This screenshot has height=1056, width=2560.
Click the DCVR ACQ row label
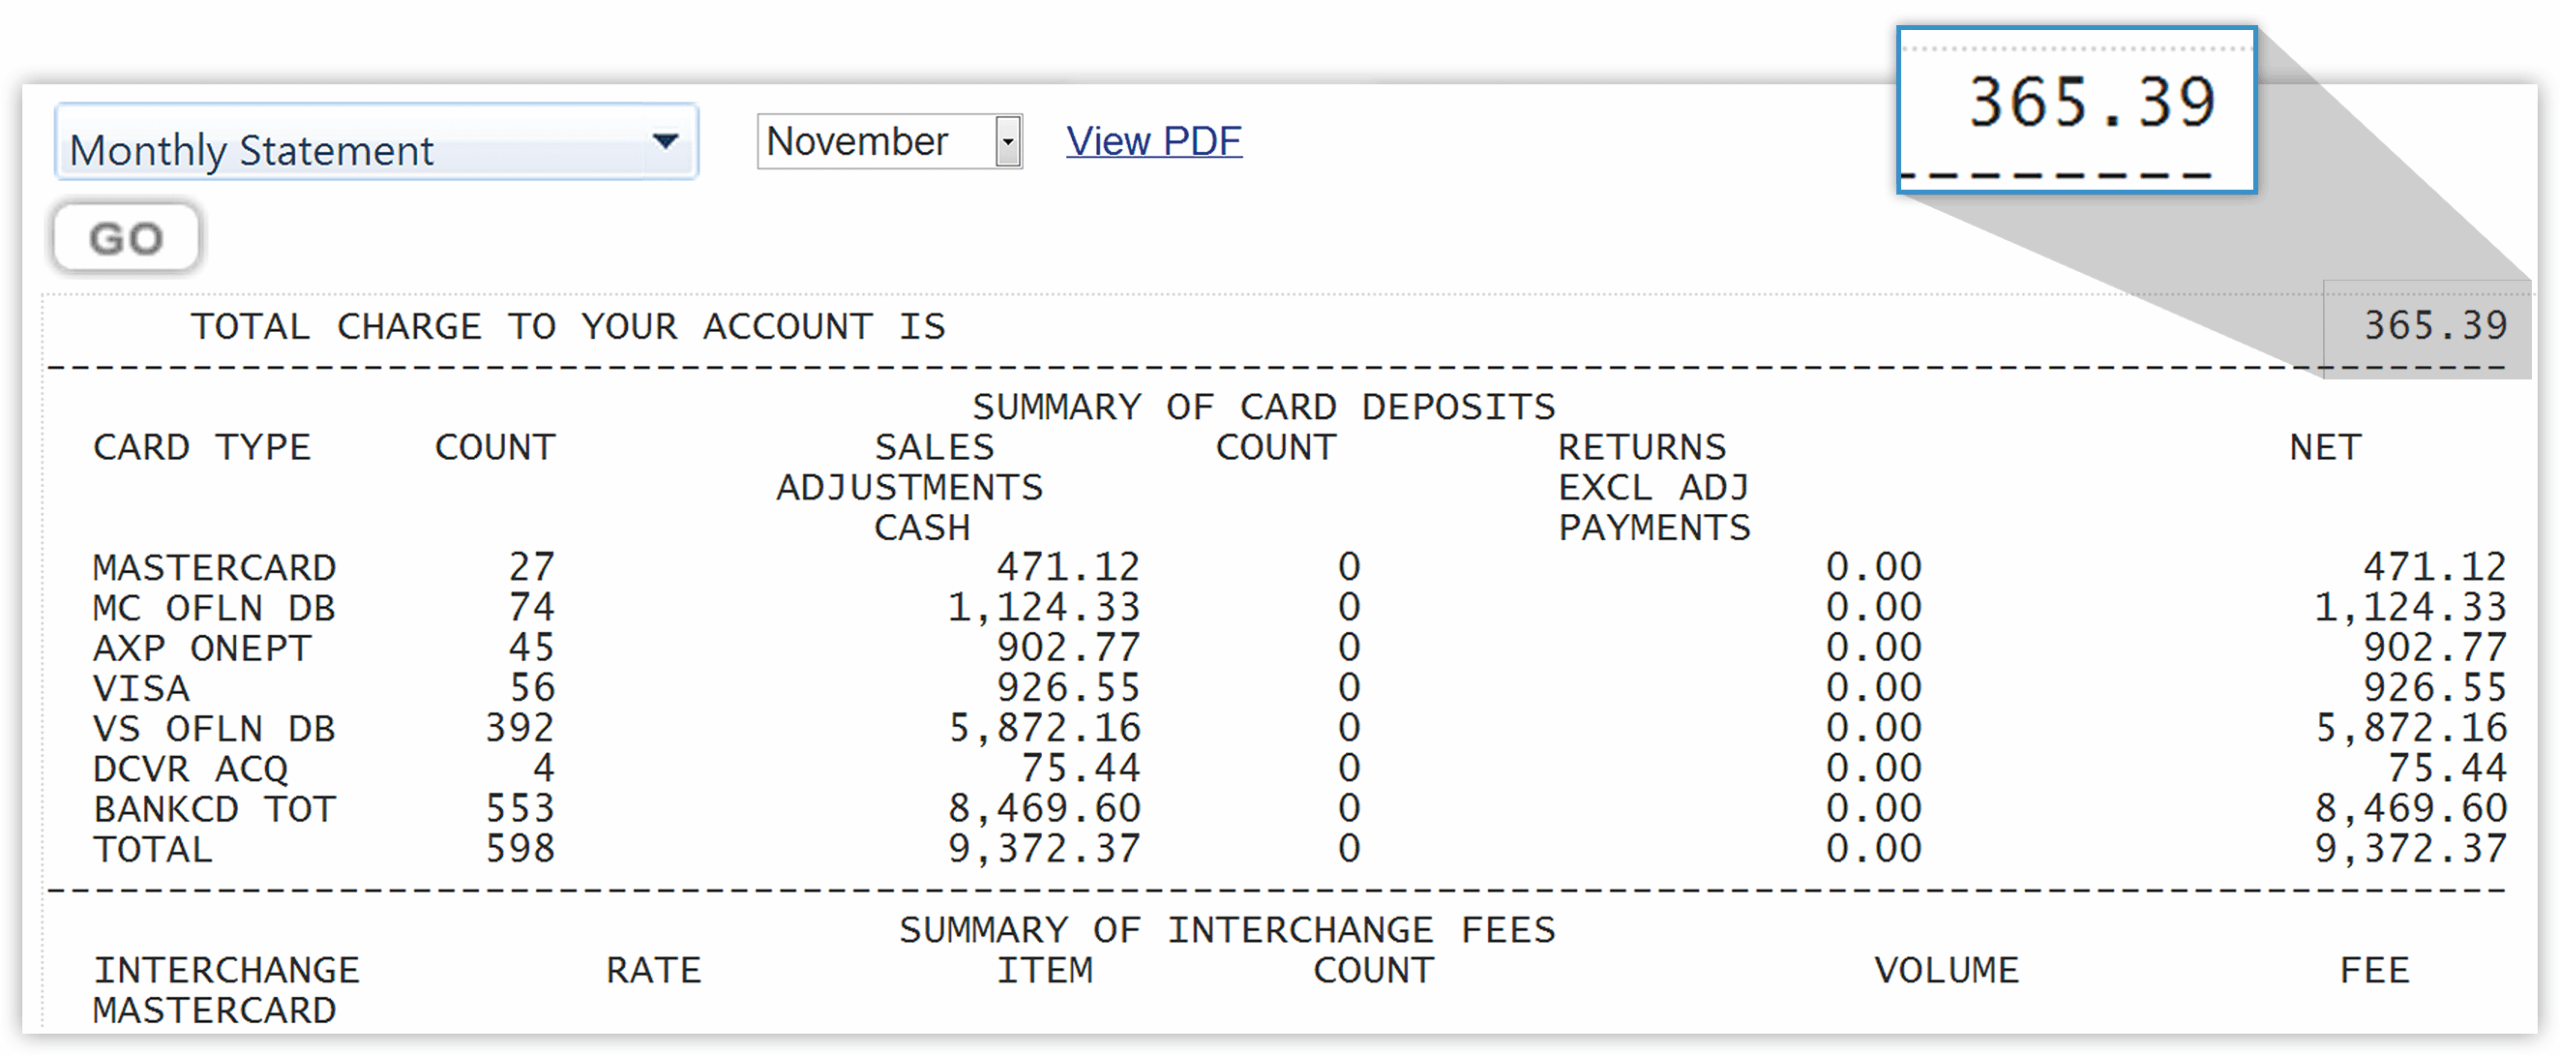click(x=190, y=768)
